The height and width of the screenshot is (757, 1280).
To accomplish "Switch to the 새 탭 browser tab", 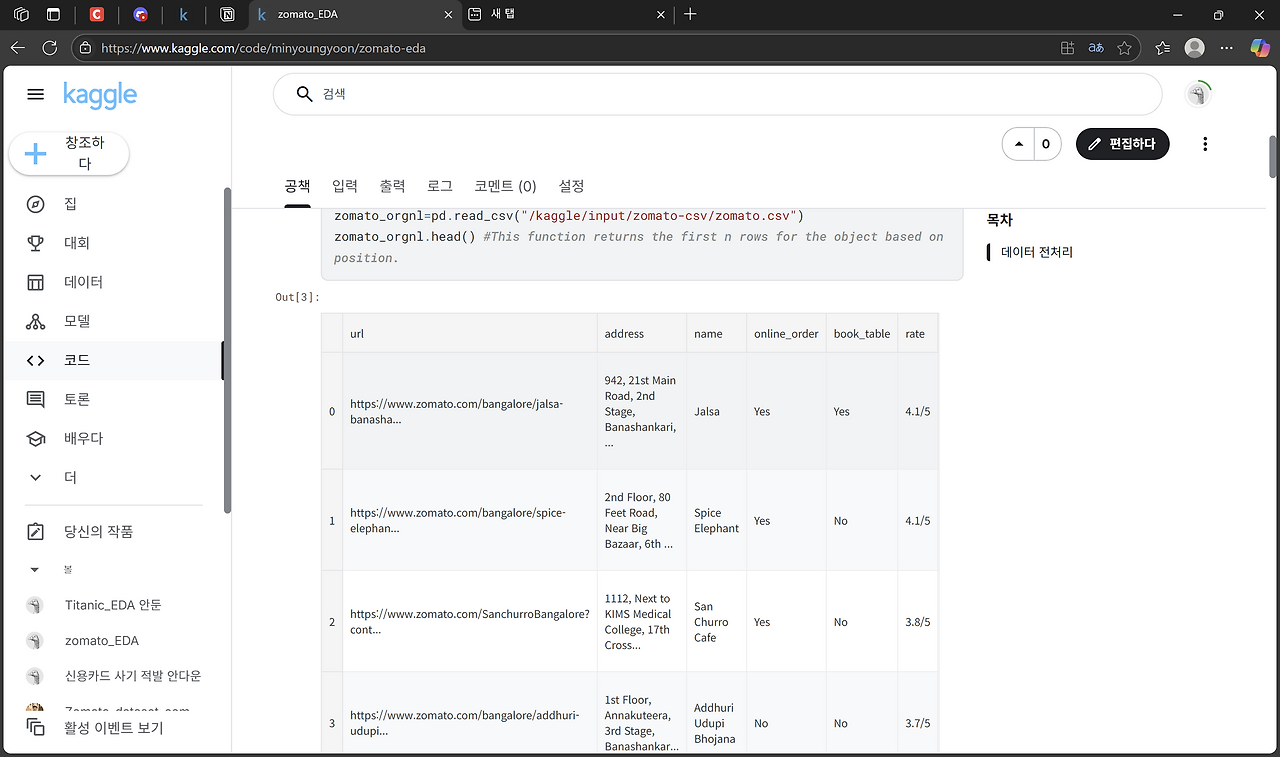I will 566,15.
